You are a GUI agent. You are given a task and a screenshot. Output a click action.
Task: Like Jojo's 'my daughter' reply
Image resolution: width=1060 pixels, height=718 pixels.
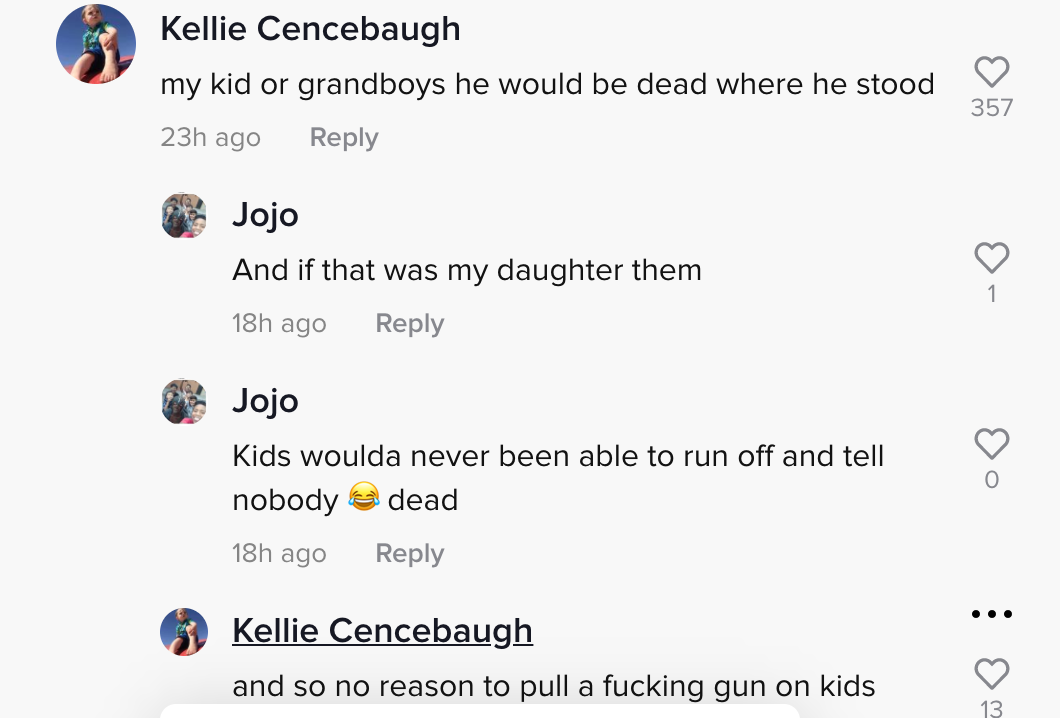(x=992, y=258)
